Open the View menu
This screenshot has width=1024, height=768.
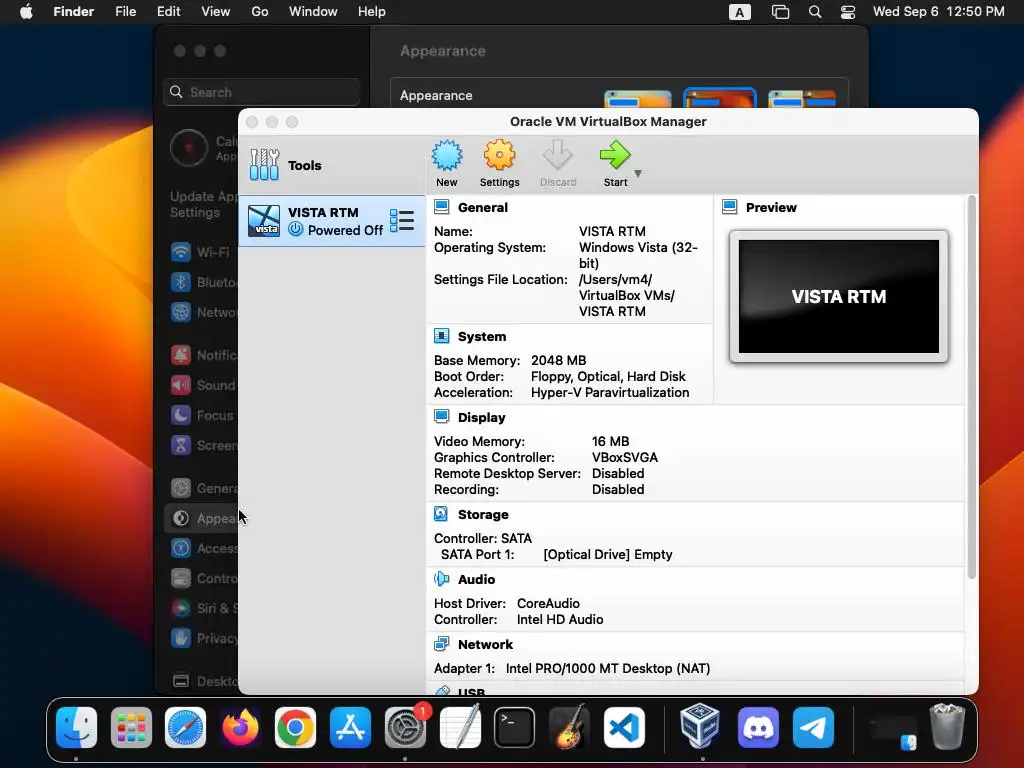216,12
